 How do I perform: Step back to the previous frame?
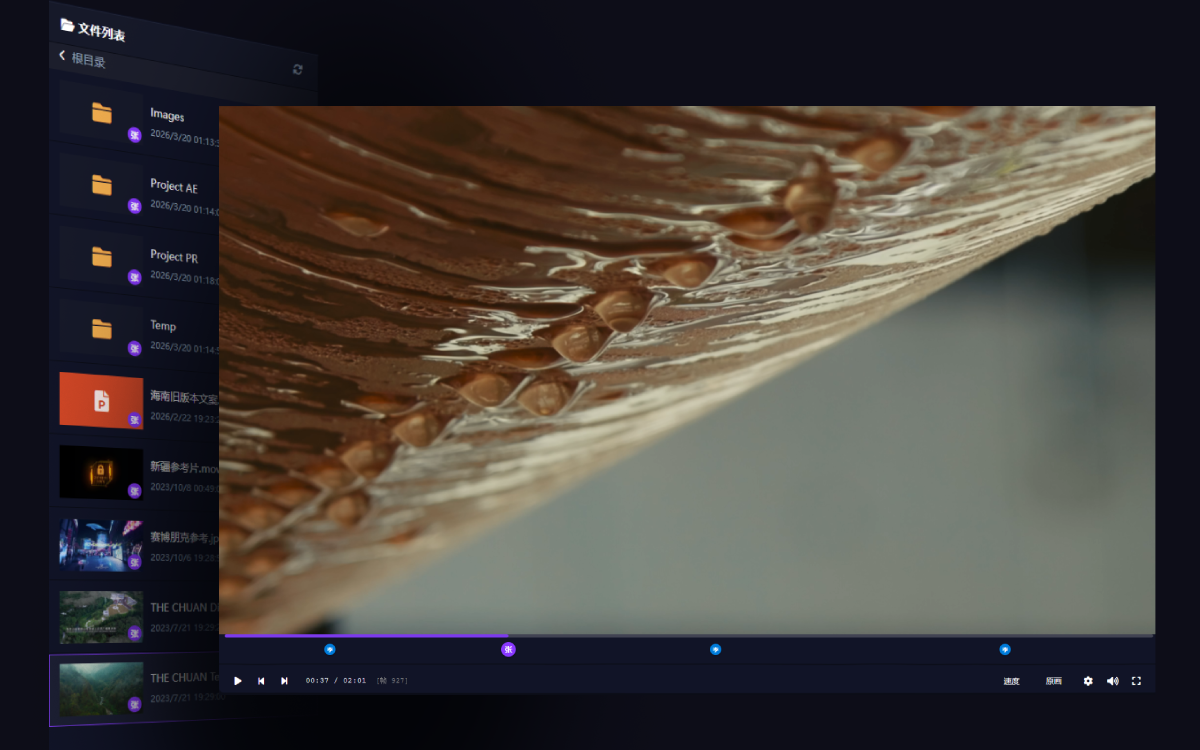tap(261, 681)
